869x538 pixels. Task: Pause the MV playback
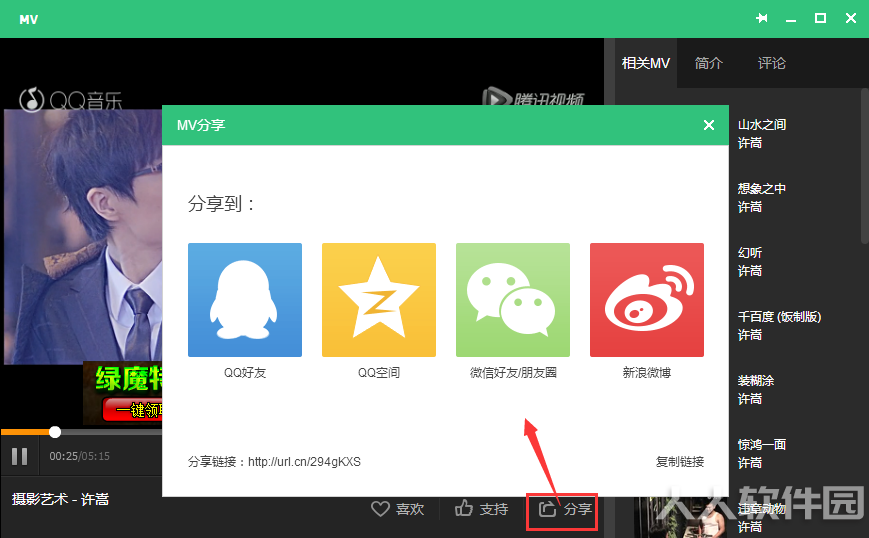19,456
